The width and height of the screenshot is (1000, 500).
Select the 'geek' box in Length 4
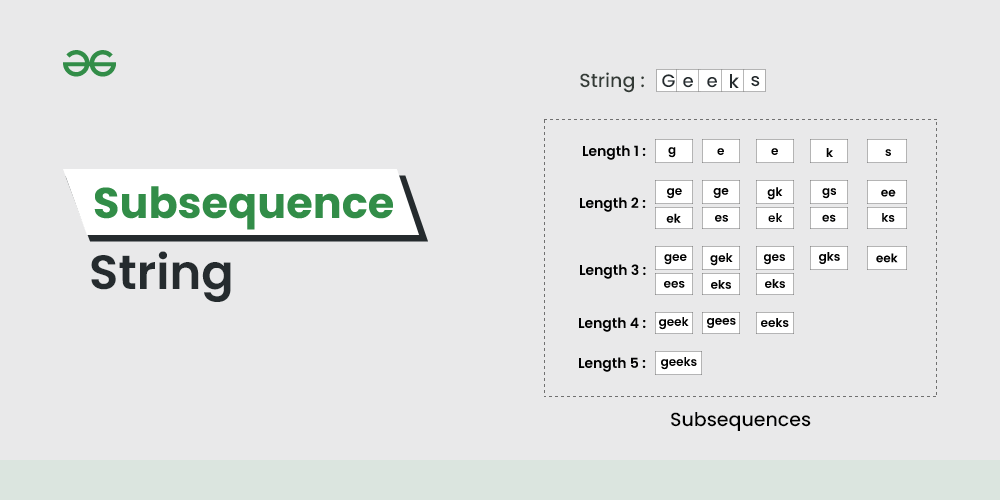(x=674, y=322)
